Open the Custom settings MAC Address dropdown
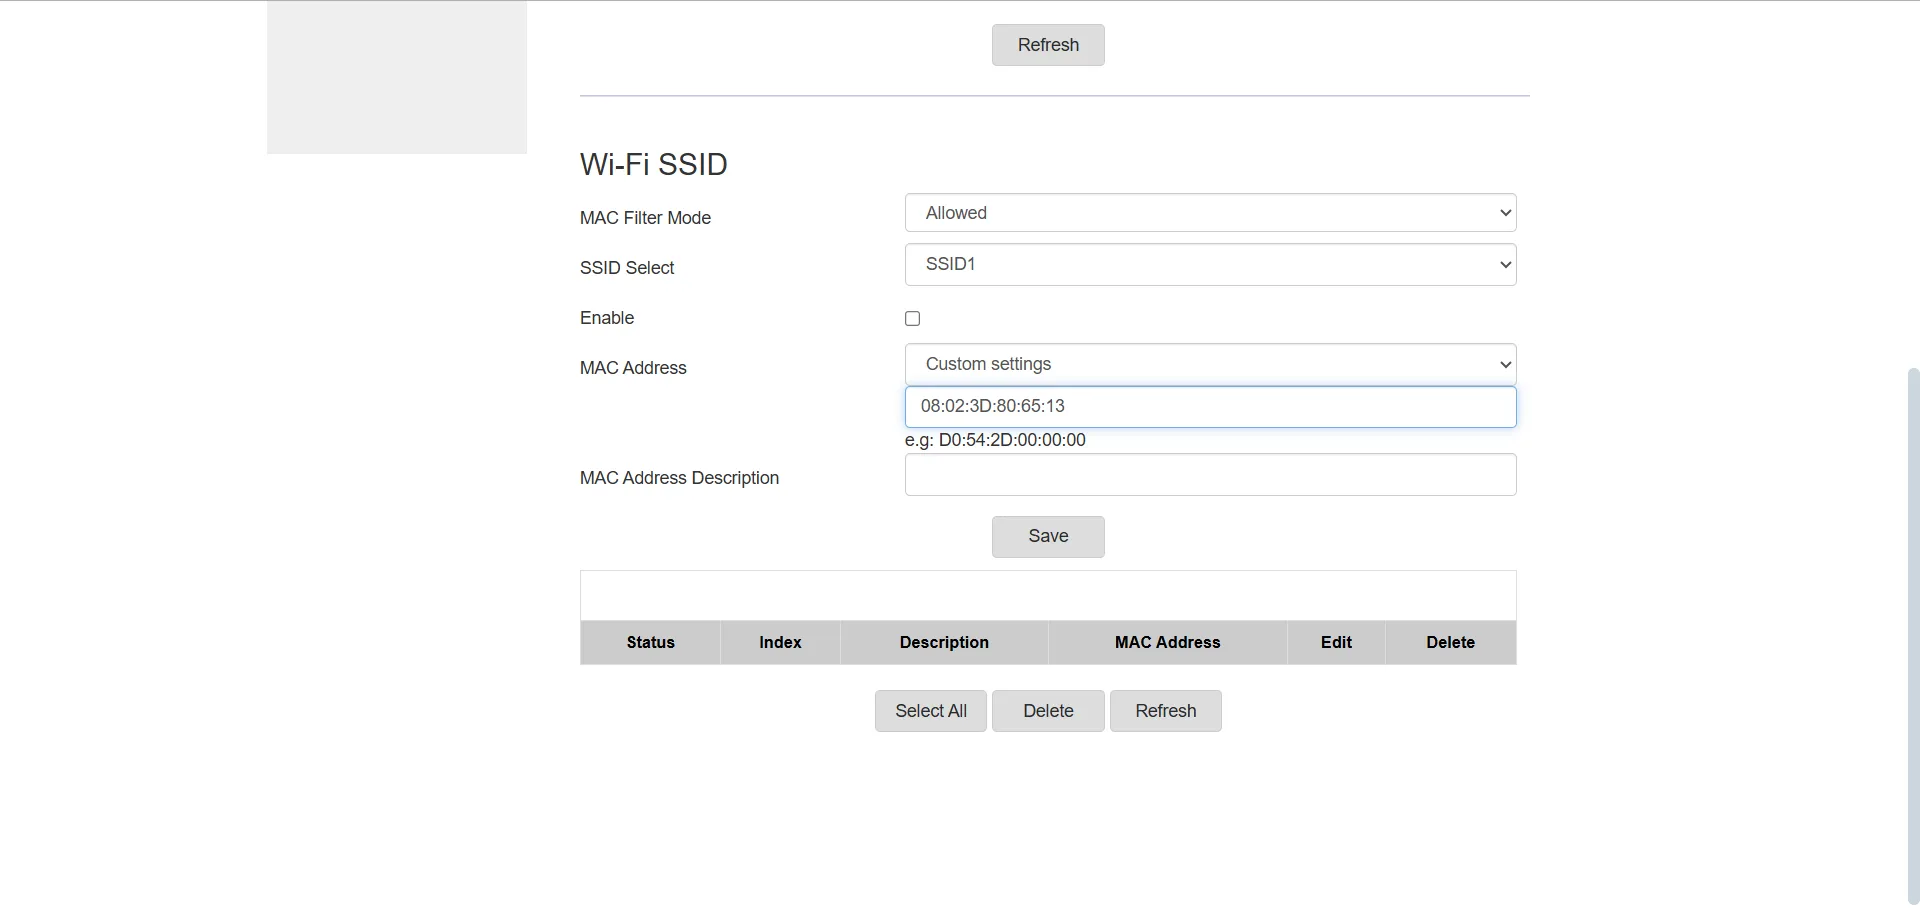The width and height of the screenshot is (1920, 912). click(1209, 363)
